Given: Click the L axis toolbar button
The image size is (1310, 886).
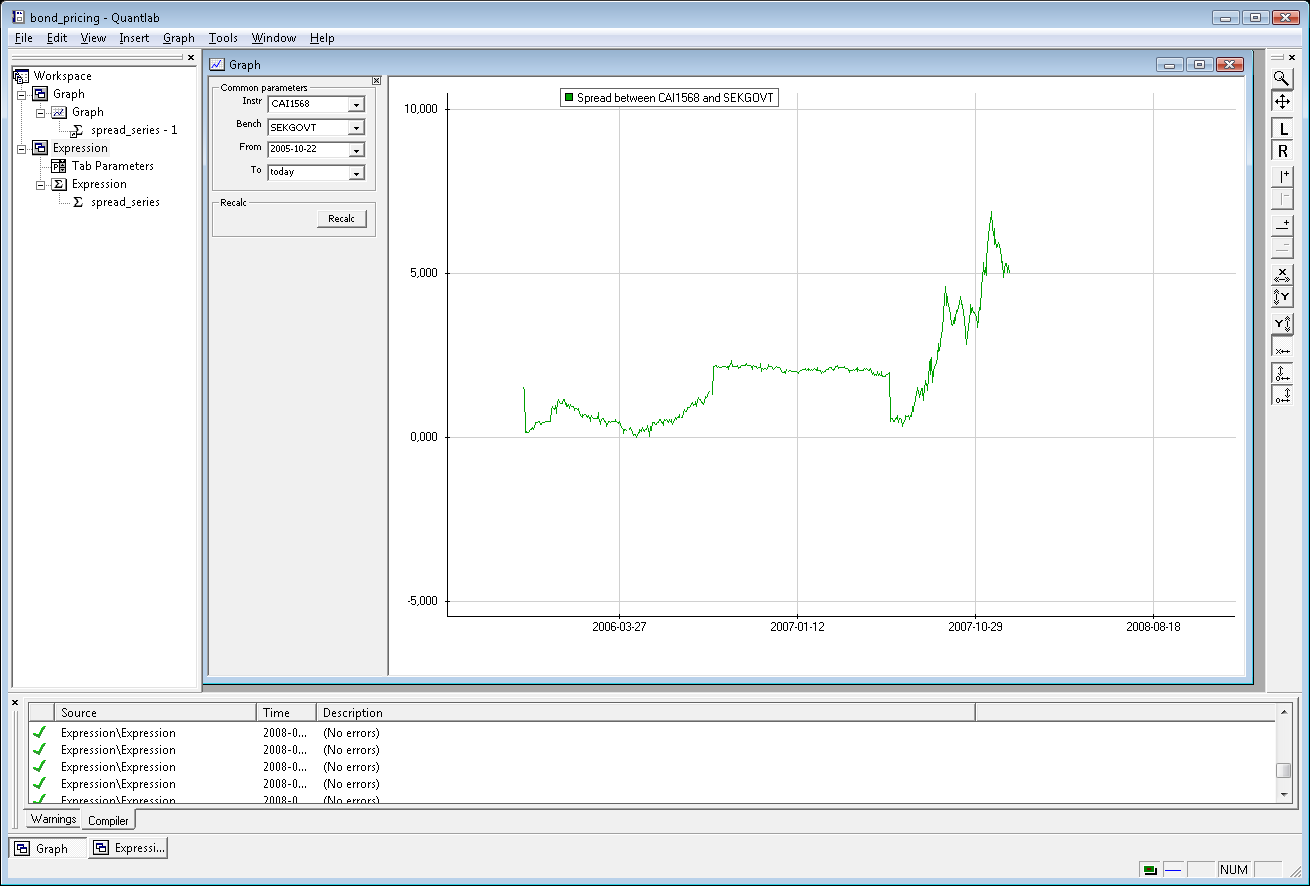Looking at the screenshot, I should pyautogui.click(x=1282, y=129).
